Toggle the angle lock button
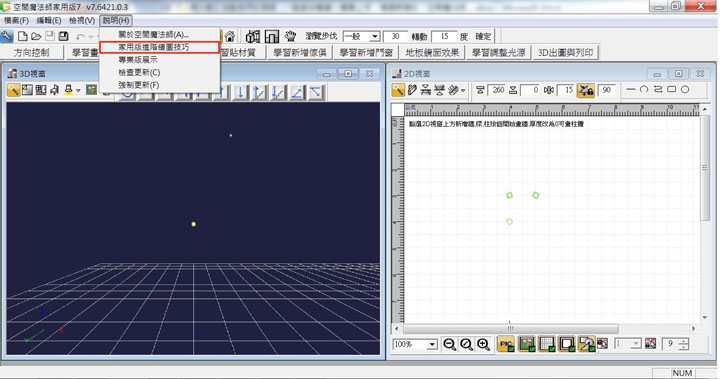Screen dimensions: 720x379 (586, 90)
